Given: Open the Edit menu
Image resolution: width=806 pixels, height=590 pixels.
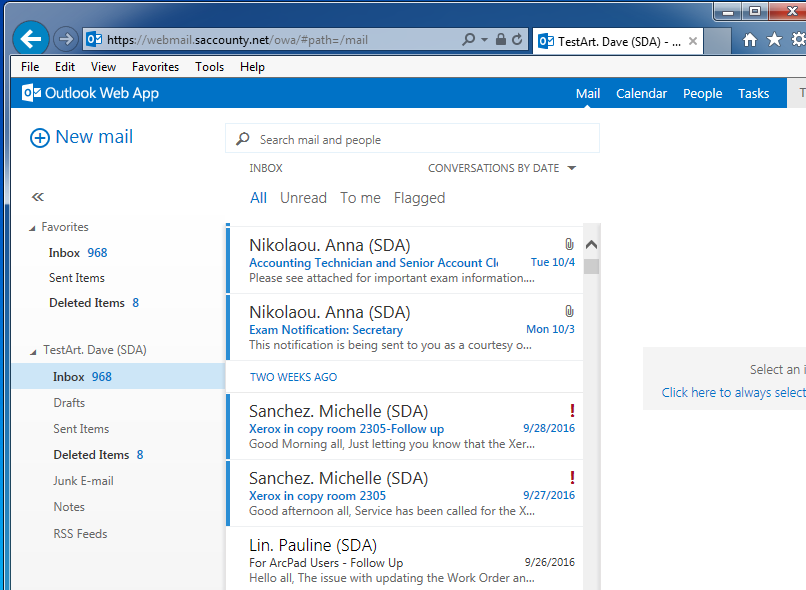Looking at the screenshot, I should pyautogui.click(x=65, y=67).
